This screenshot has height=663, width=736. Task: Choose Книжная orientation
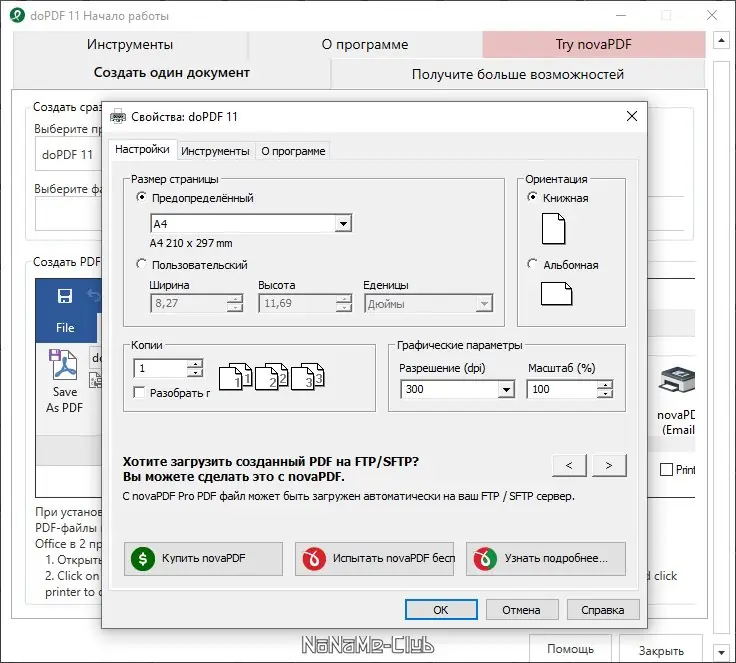532,197
